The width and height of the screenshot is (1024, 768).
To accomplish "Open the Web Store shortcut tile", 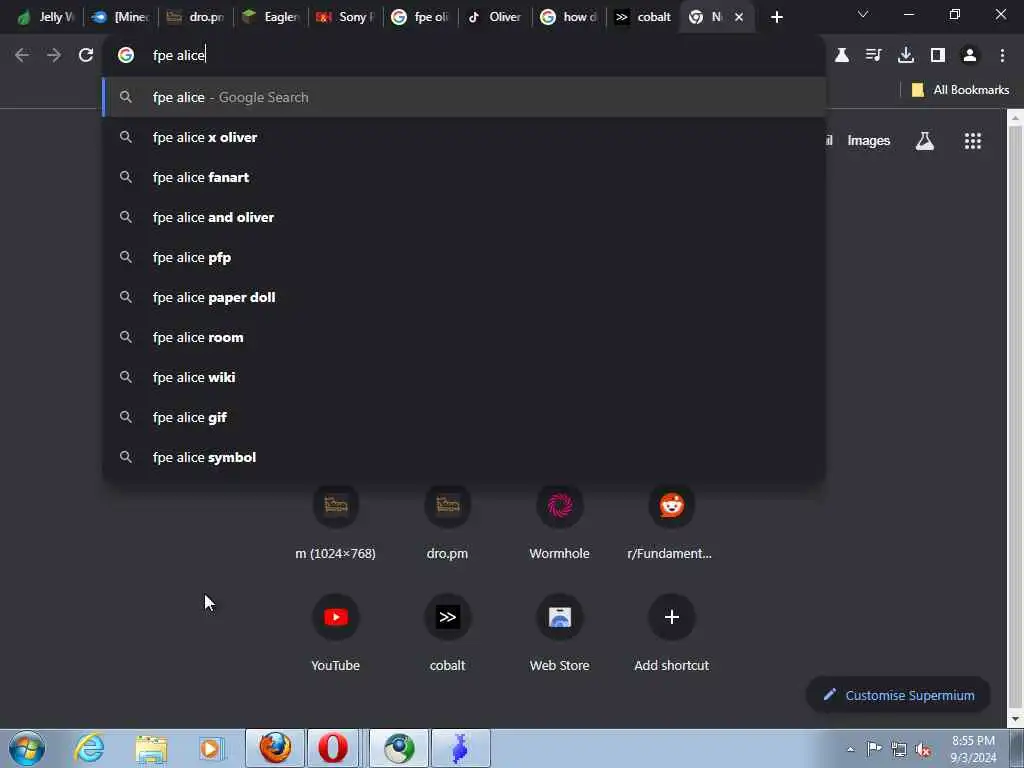I will click(560, 632).
